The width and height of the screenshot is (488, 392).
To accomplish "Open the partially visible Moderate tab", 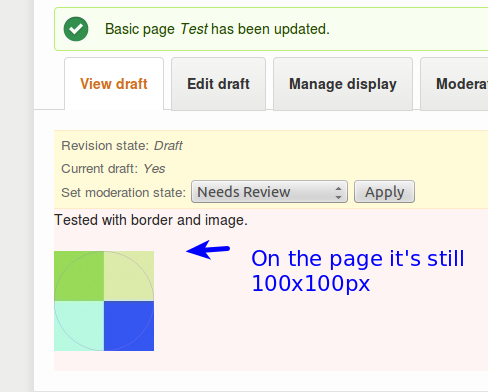I will (454, 84).
